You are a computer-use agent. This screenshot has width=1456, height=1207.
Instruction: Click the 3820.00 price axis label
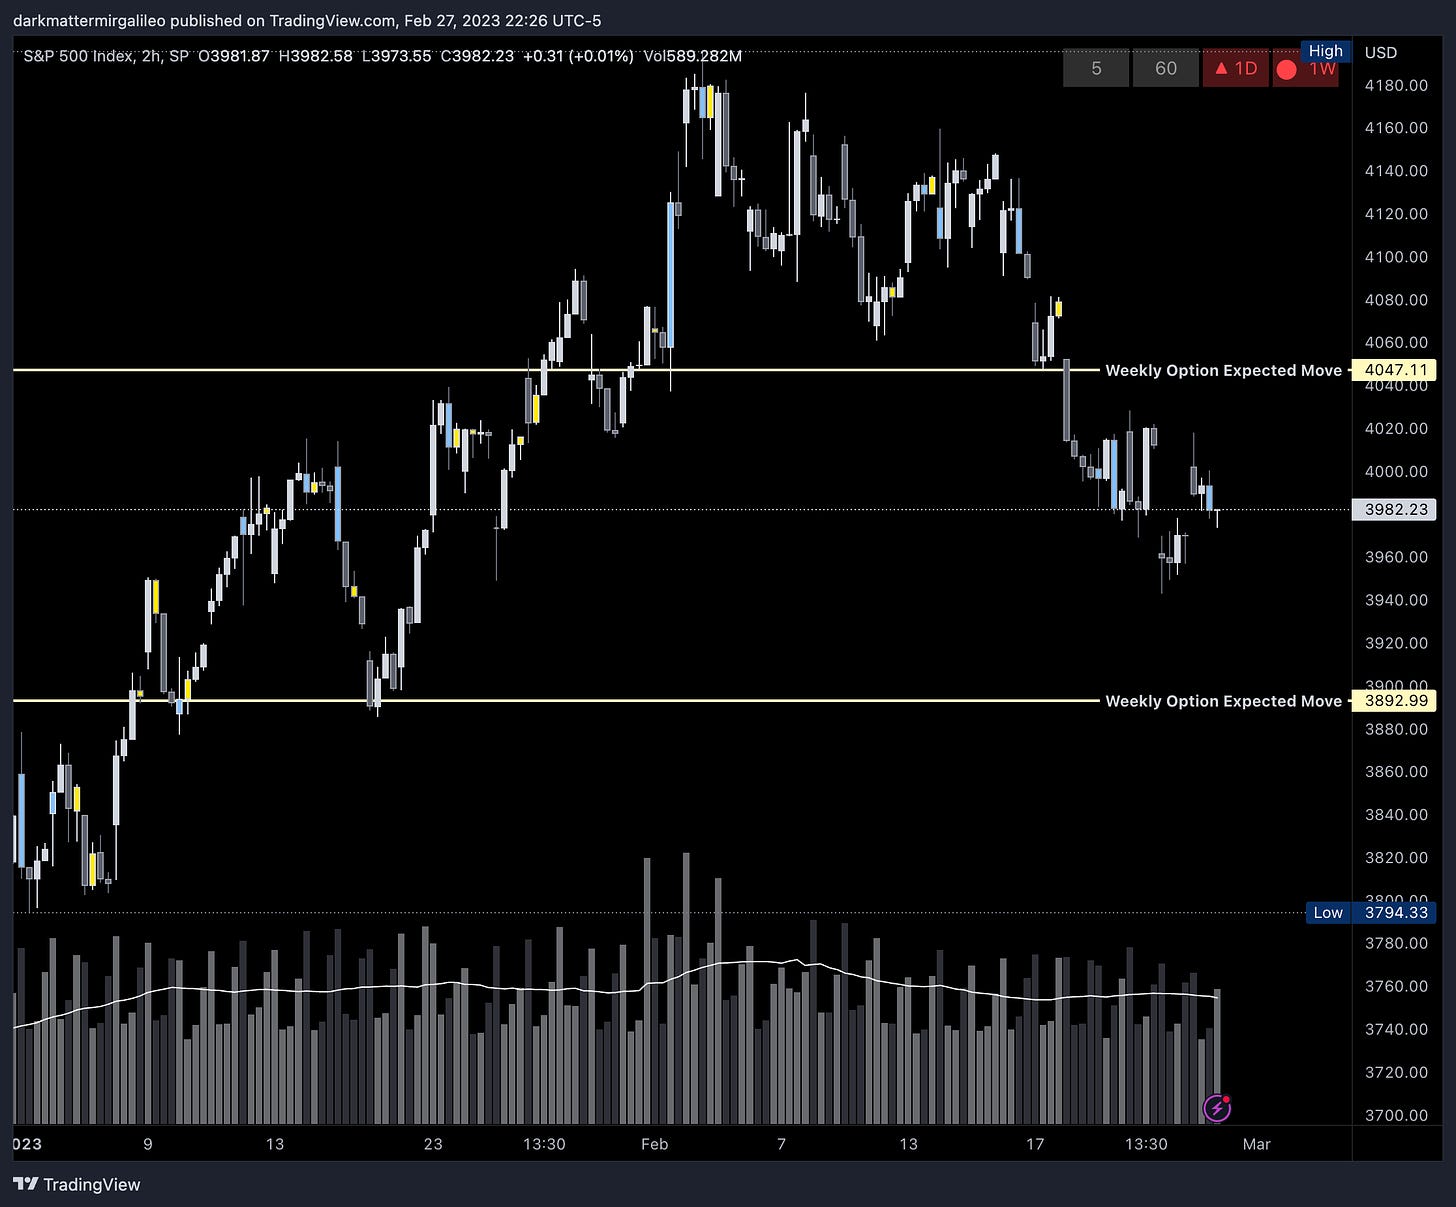click(x=1396, y=857)
